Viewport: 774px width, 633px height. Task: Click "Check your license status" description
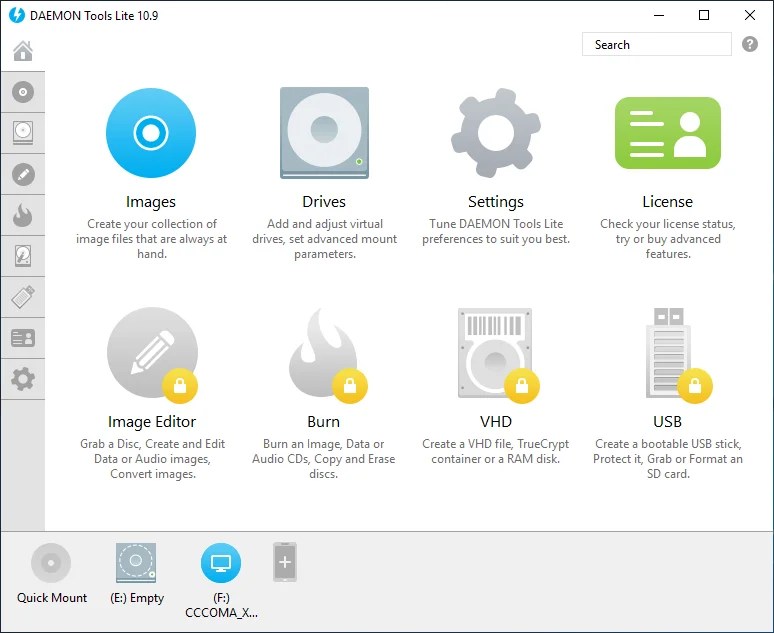tap(667, 239)
